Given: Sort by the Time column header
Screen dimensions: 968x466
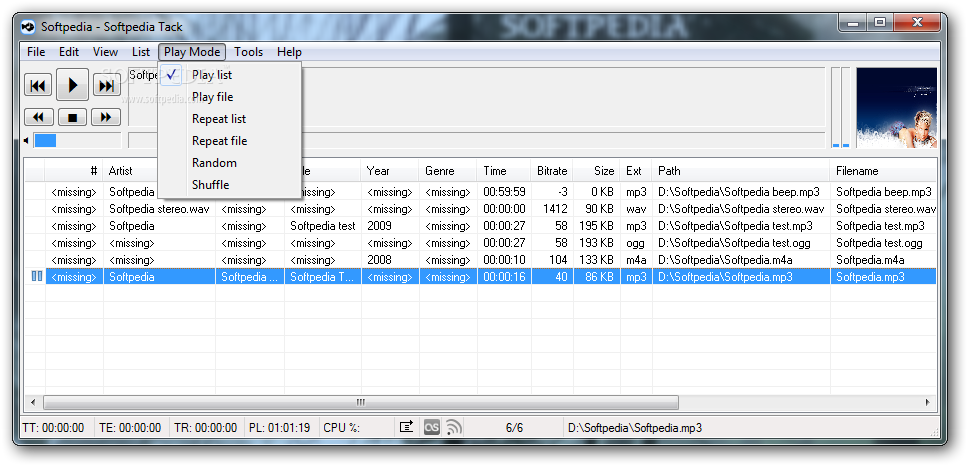Looking at the screenshot, I should (x=504, y=171).
